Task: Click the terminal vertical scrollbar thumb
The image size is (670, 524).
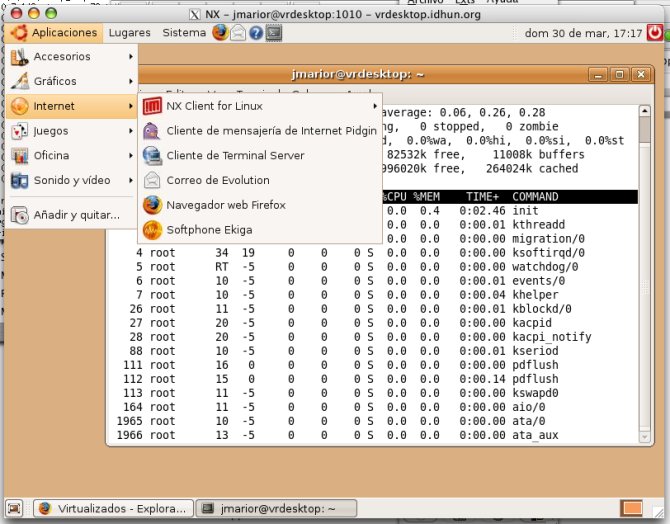Action: [644, 130]
